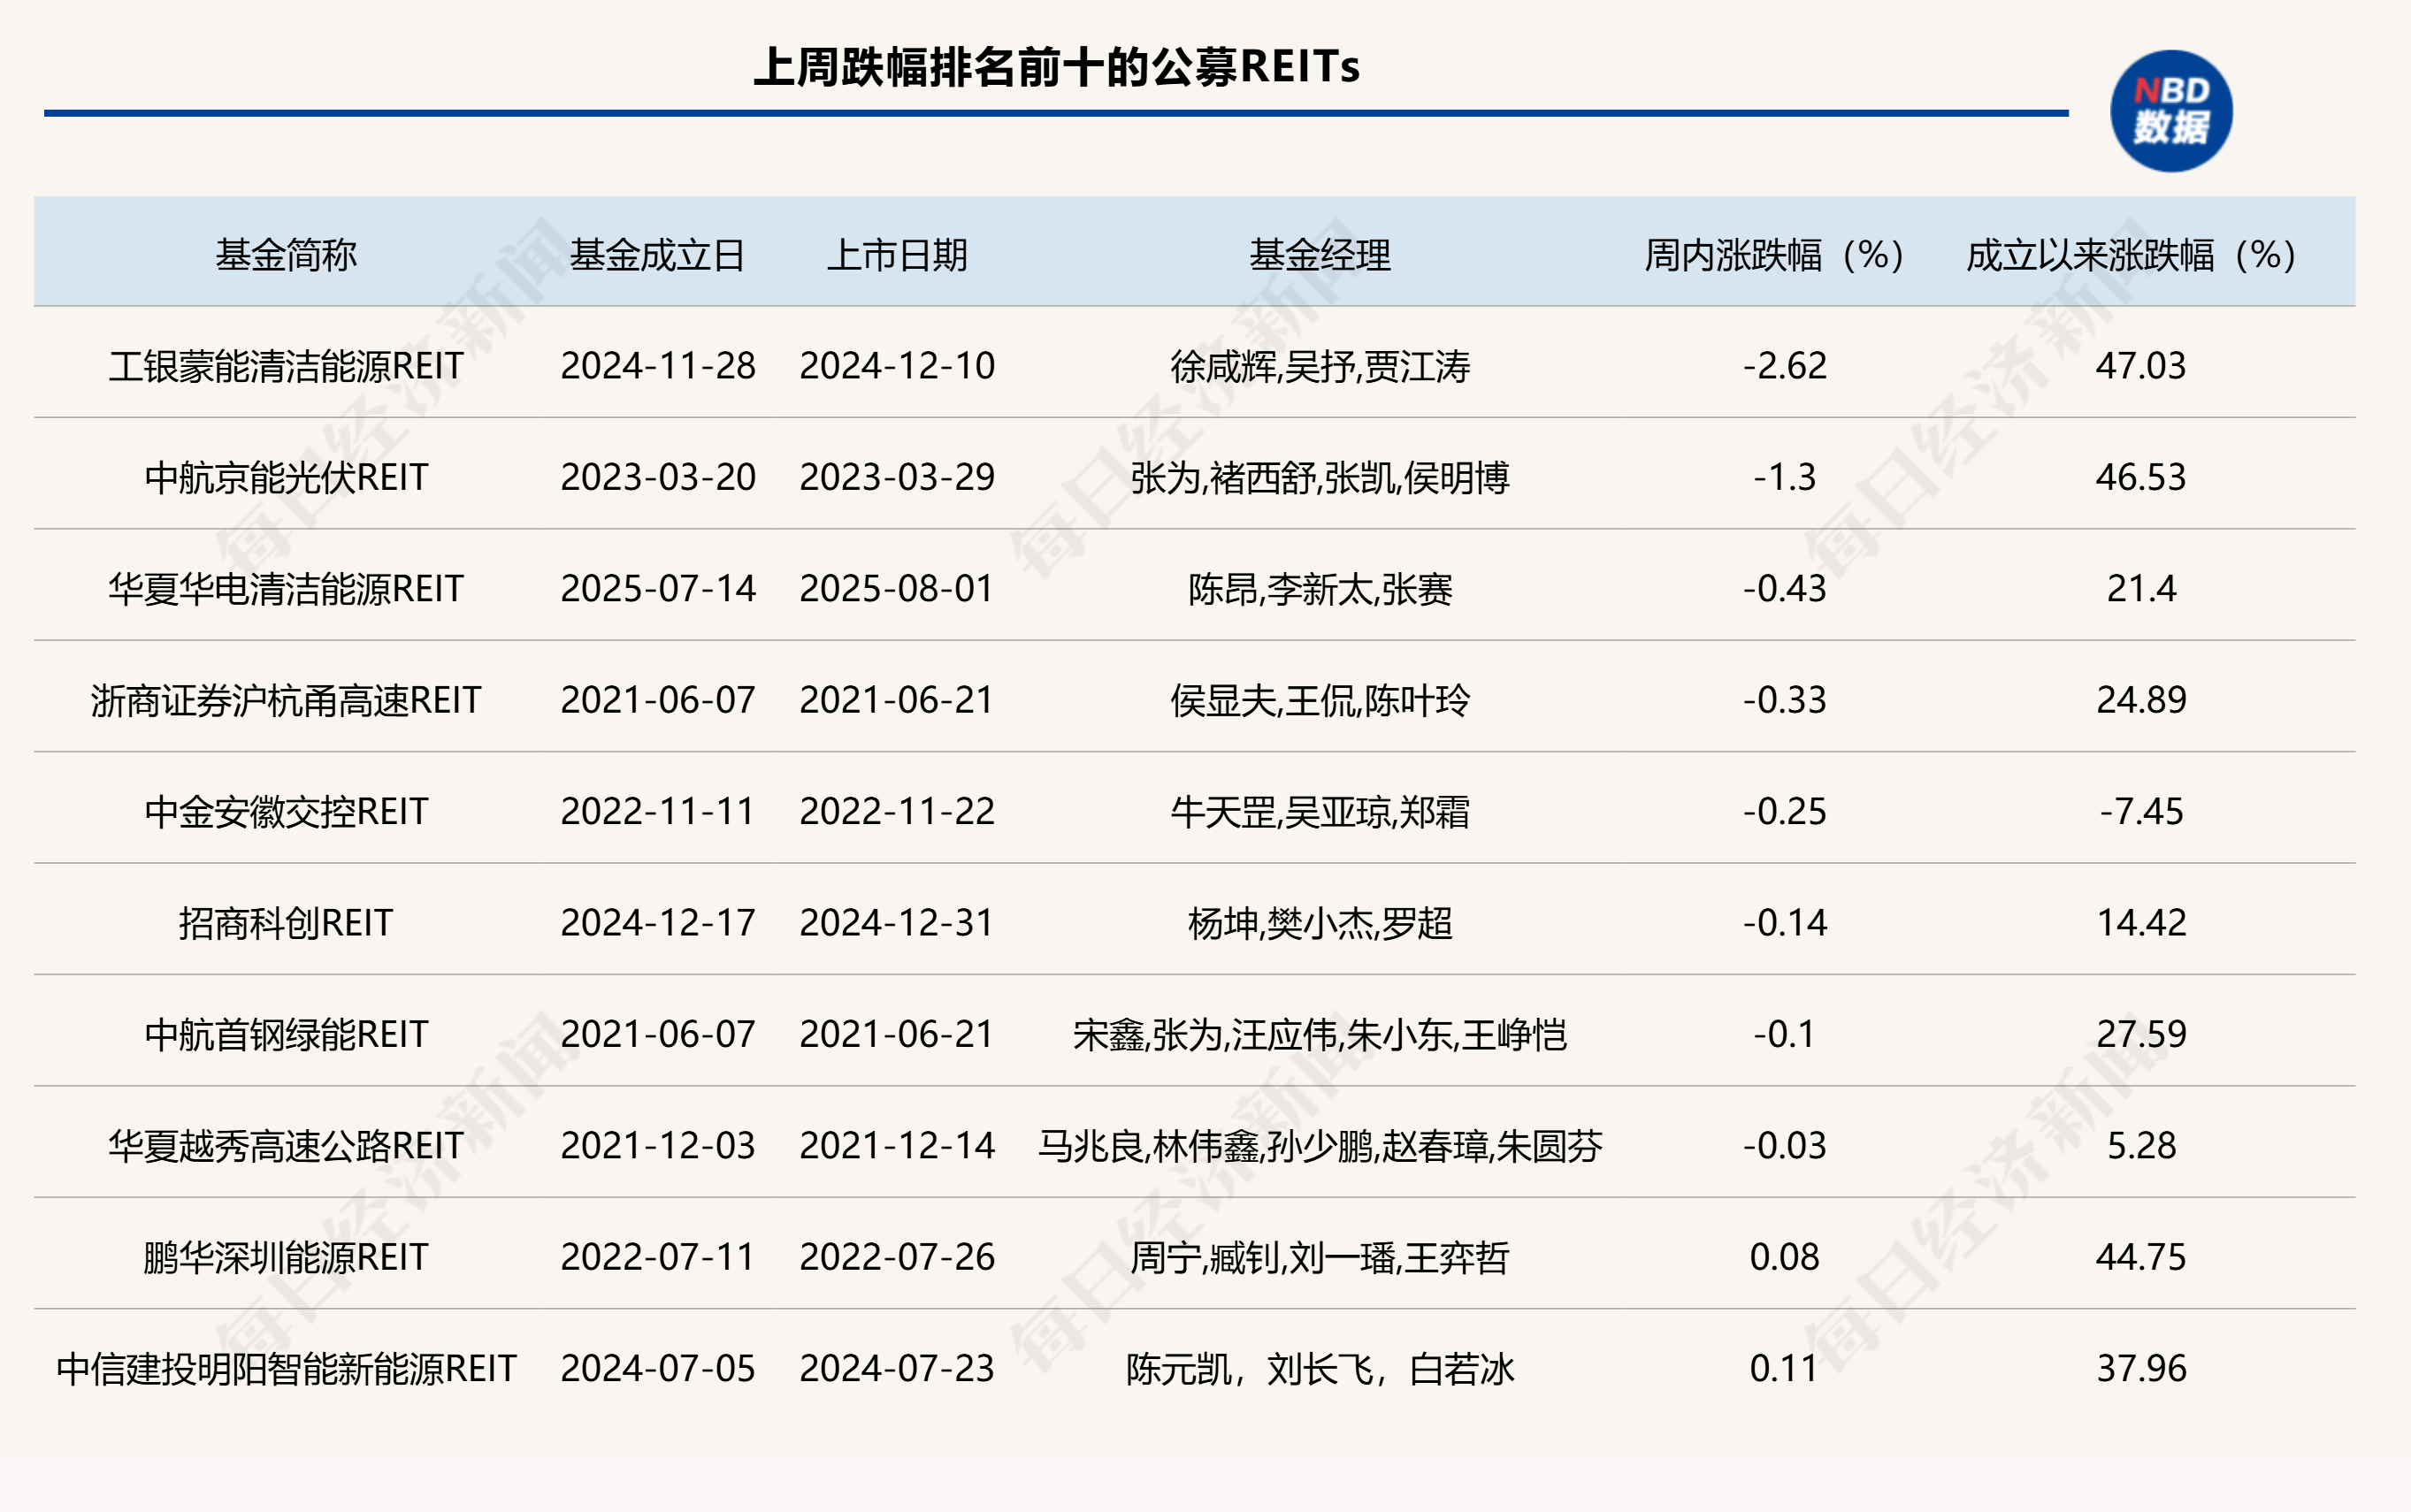Image resolution: width=2411 pixels, height=1512 pixels.
Task: Click weekly change value 0.08
Action: pyautogui.click(x=1784, y=1257)
